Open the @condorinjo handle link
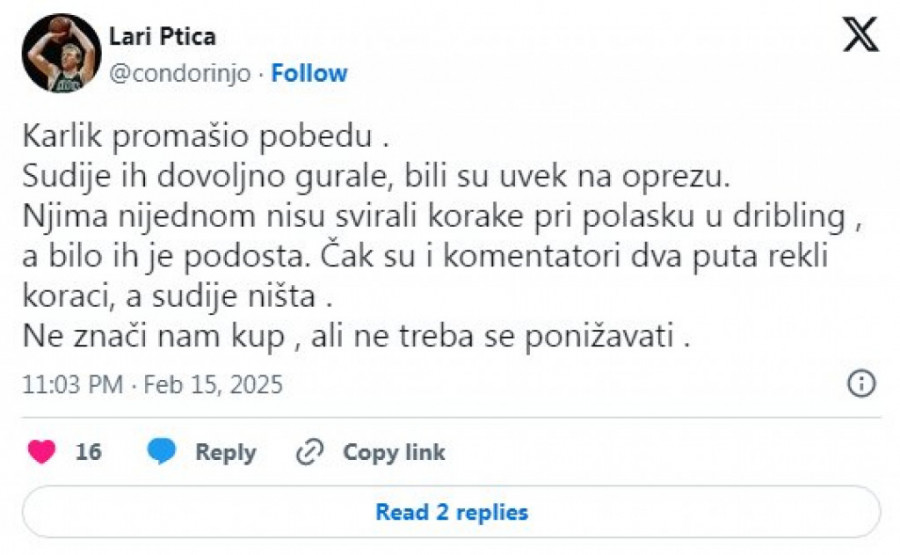900x555 pixels. (x=181, y=73)
